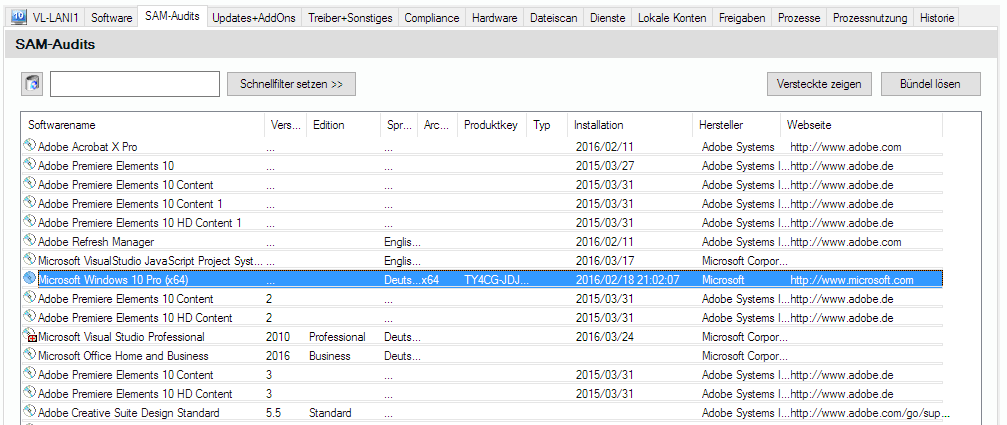Click icon of Adobe Creative Suite Design Standard
This screenshot has width=1007, height=425.
pyautogui.click(x=30, y=412)
